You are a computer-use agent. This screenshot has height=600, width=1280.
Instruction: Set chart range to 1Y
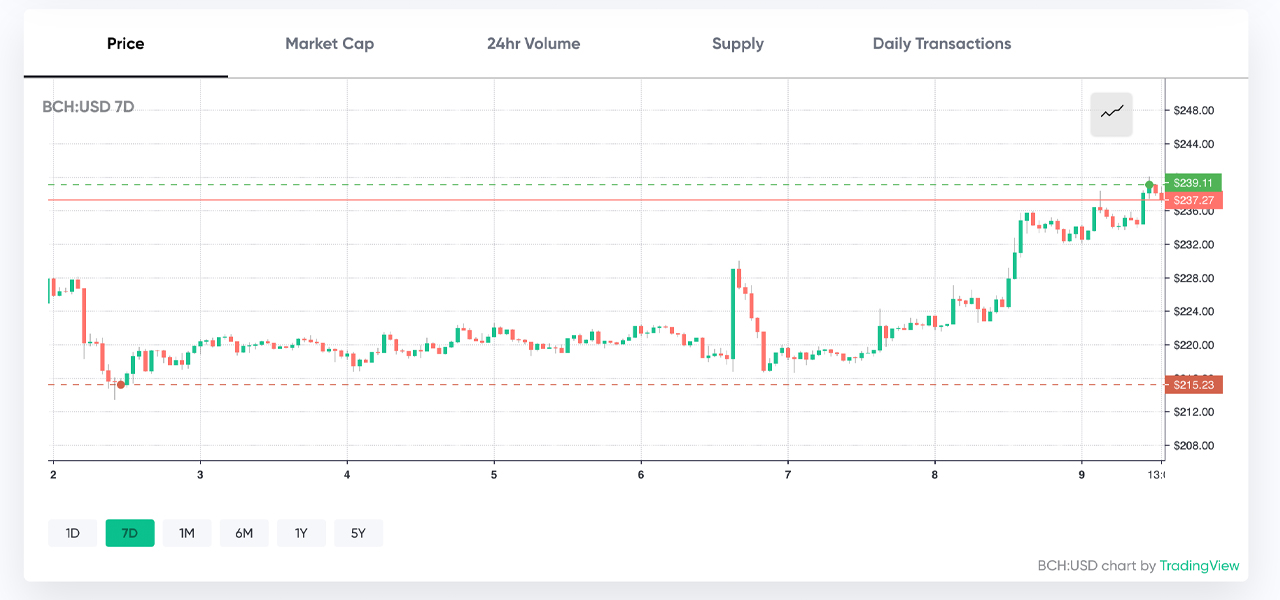pyautogui.click(x=301, y=533)
